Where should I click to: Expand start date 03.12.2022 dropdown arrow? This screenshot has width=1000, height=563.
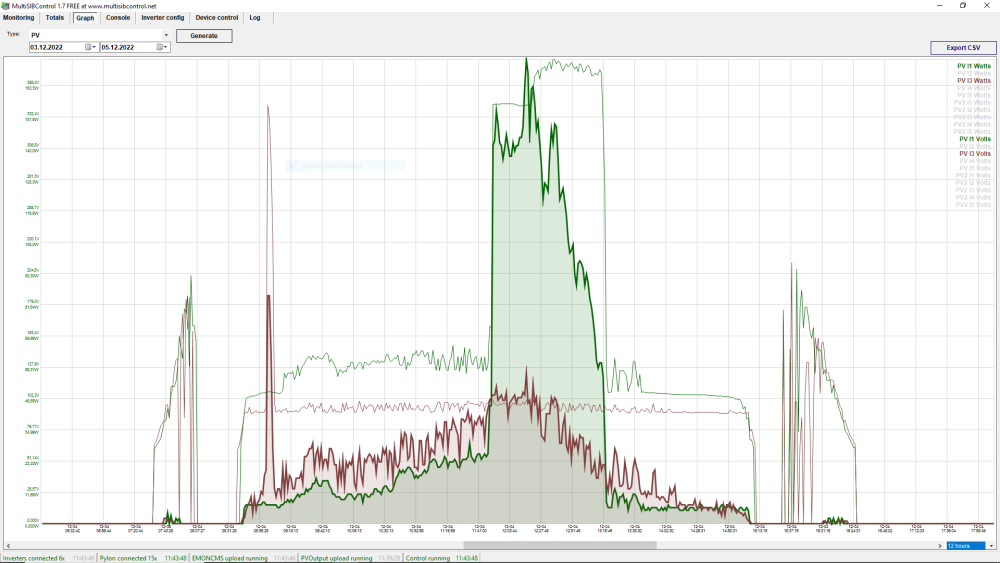tap(94, 47)
